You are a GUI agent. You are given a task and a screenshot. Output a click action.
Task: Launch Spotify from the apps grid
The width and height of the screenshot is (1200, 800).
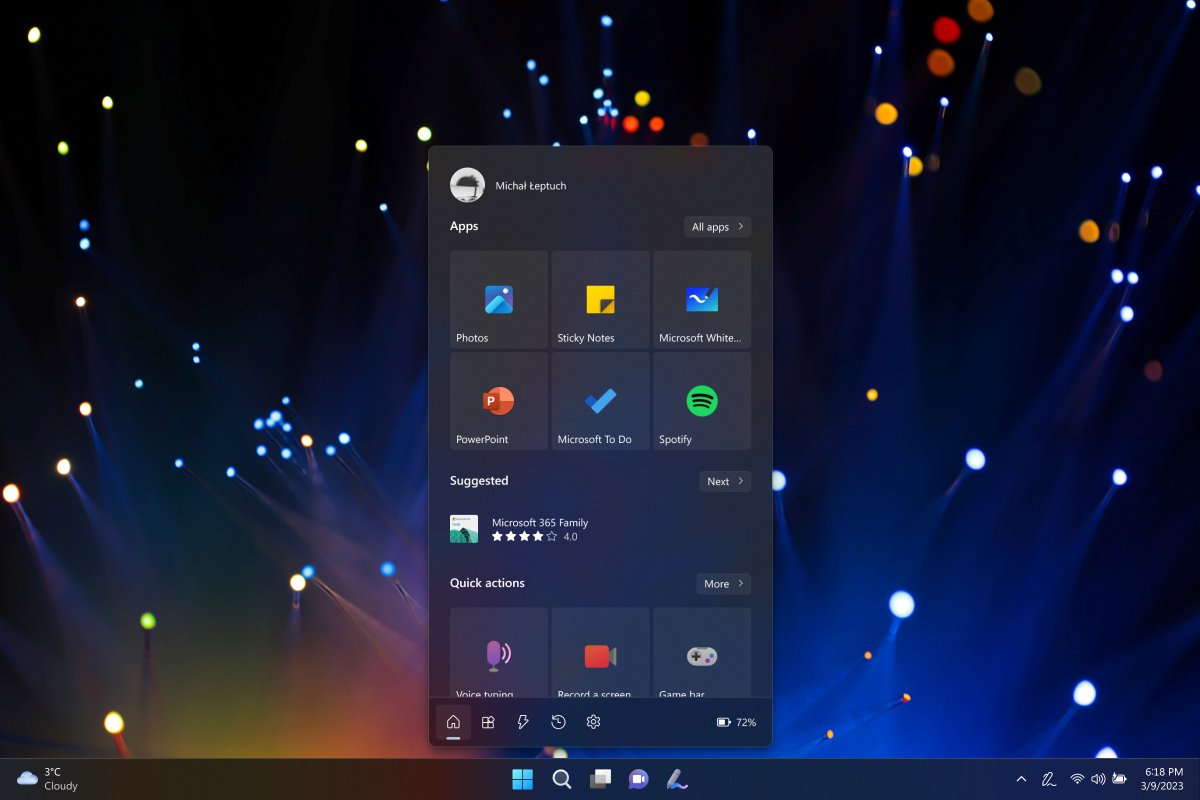[702, 401]
